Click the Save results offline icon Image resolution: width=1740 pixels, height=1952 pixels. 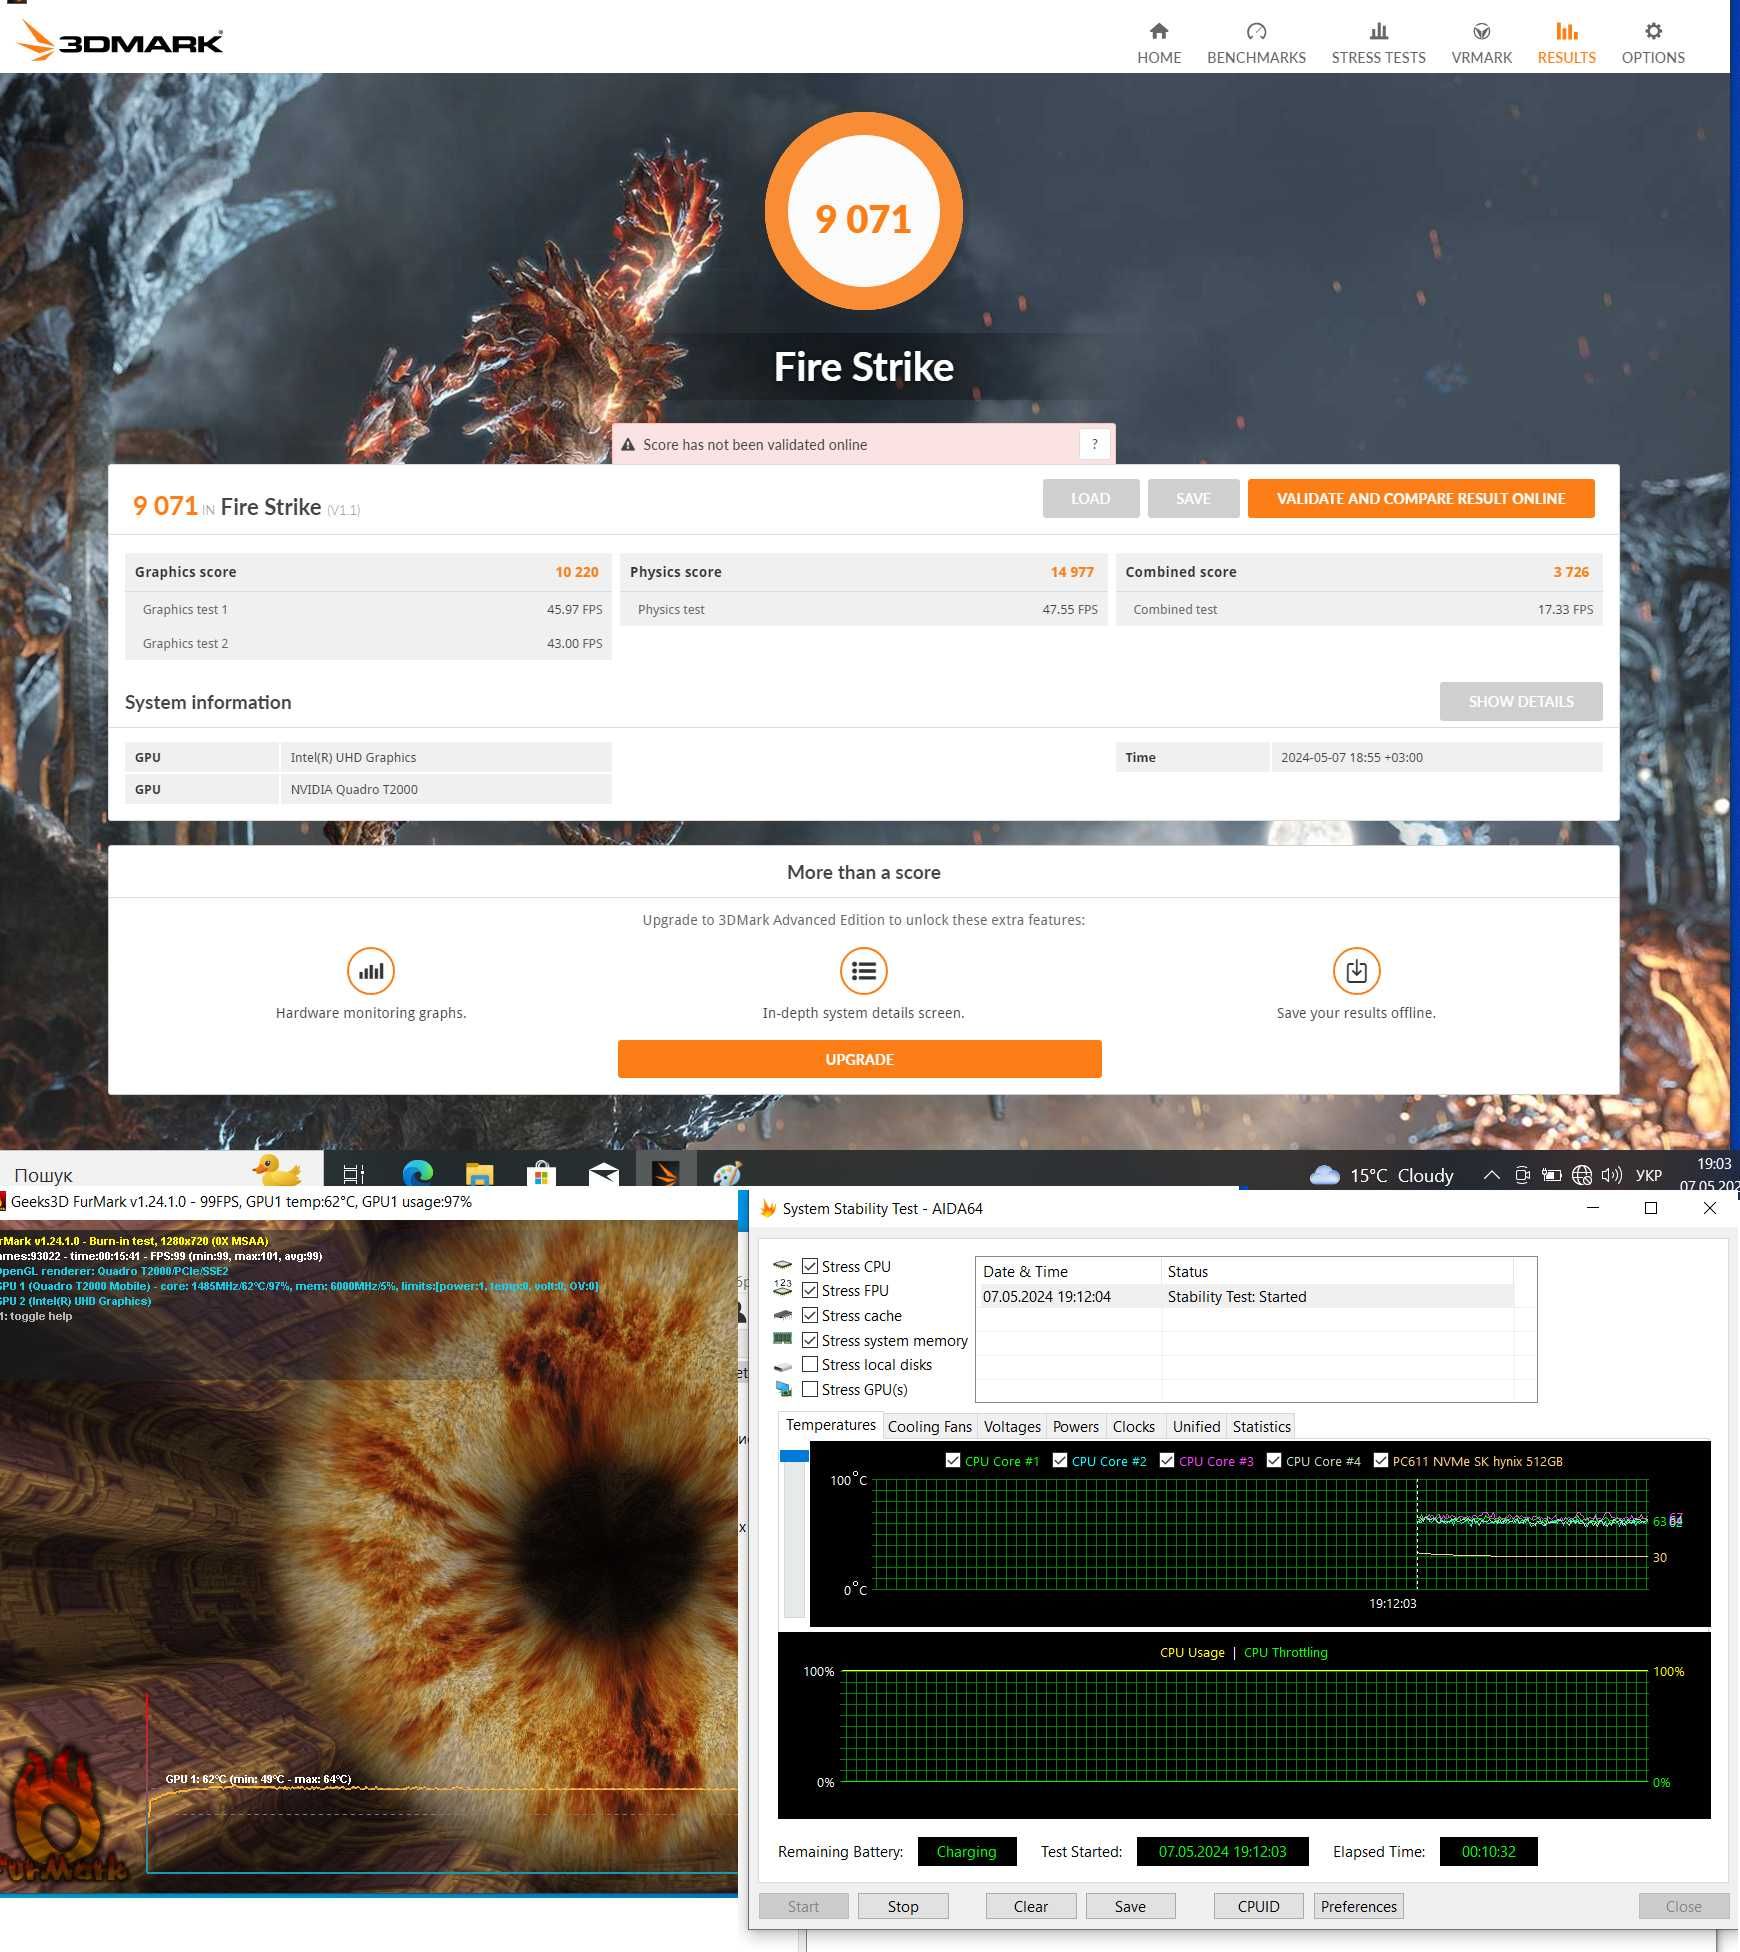1357,971
